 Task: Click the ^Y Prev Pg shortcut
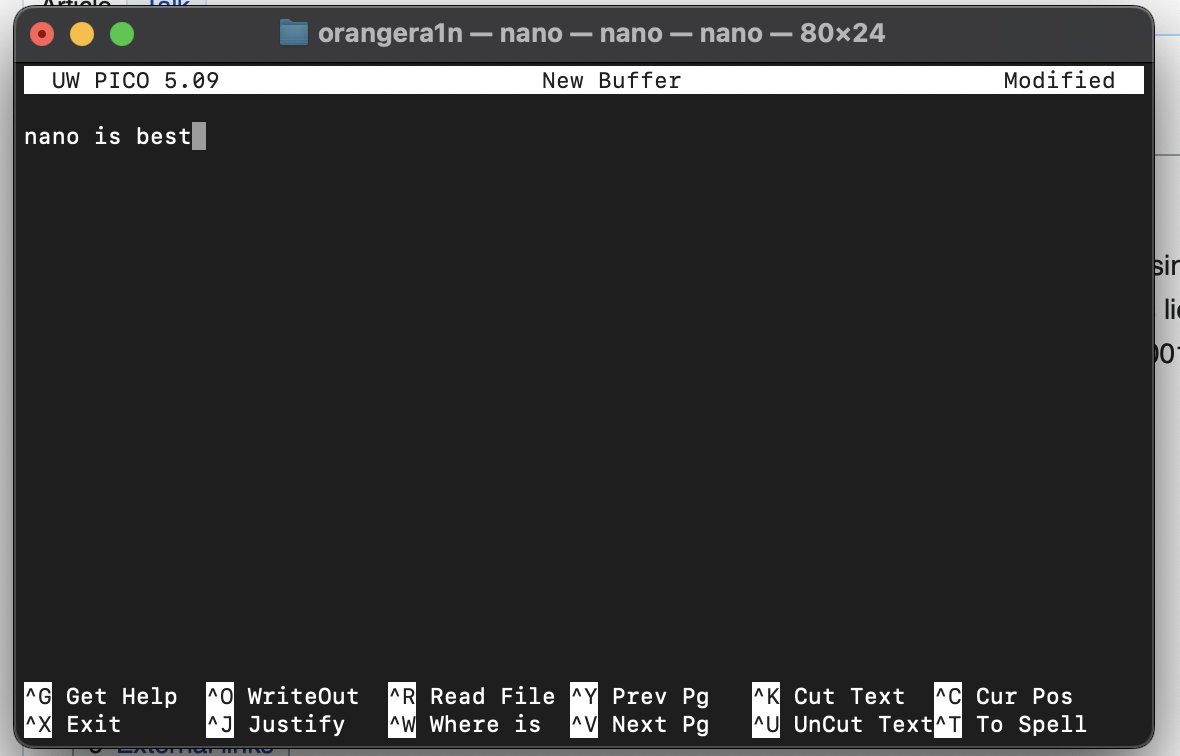coord(640,696)
